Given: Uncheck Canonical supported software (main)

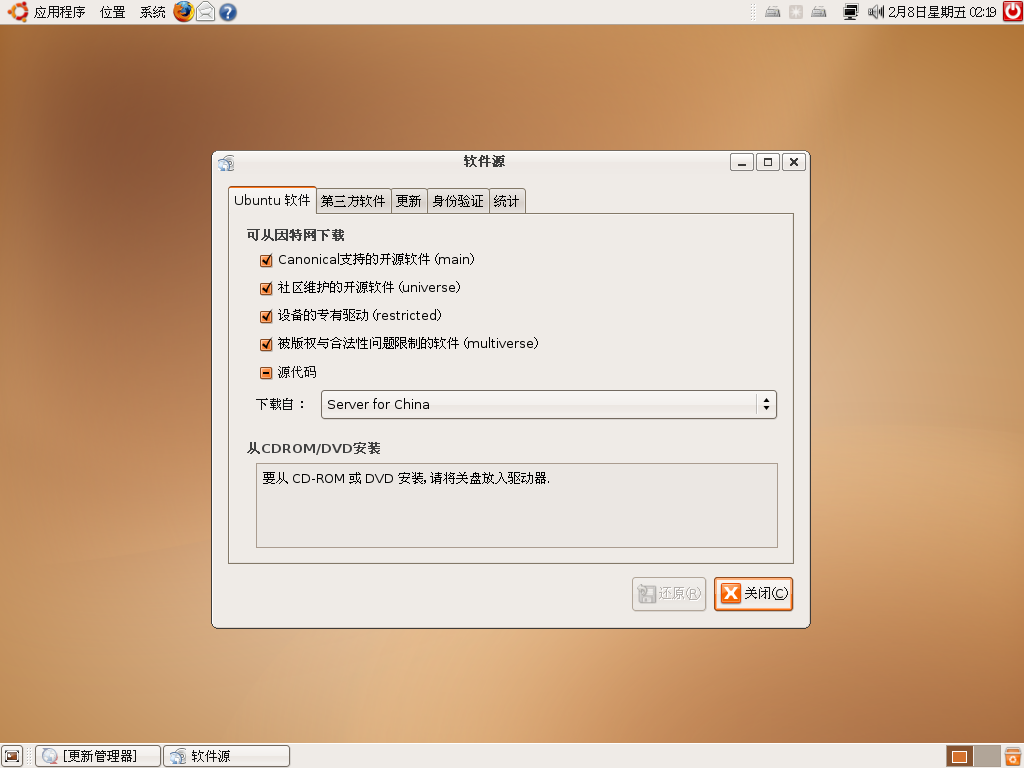Looking at the screenshot, I should 266,261.
